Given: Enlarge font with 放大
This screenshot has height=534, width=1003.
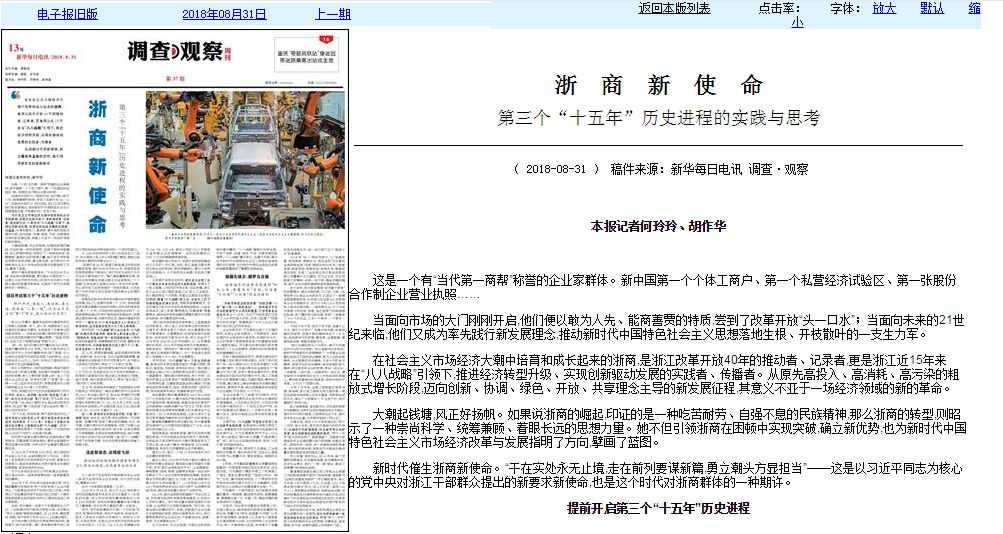Looking at the screenshot, I should click(884, 8).
